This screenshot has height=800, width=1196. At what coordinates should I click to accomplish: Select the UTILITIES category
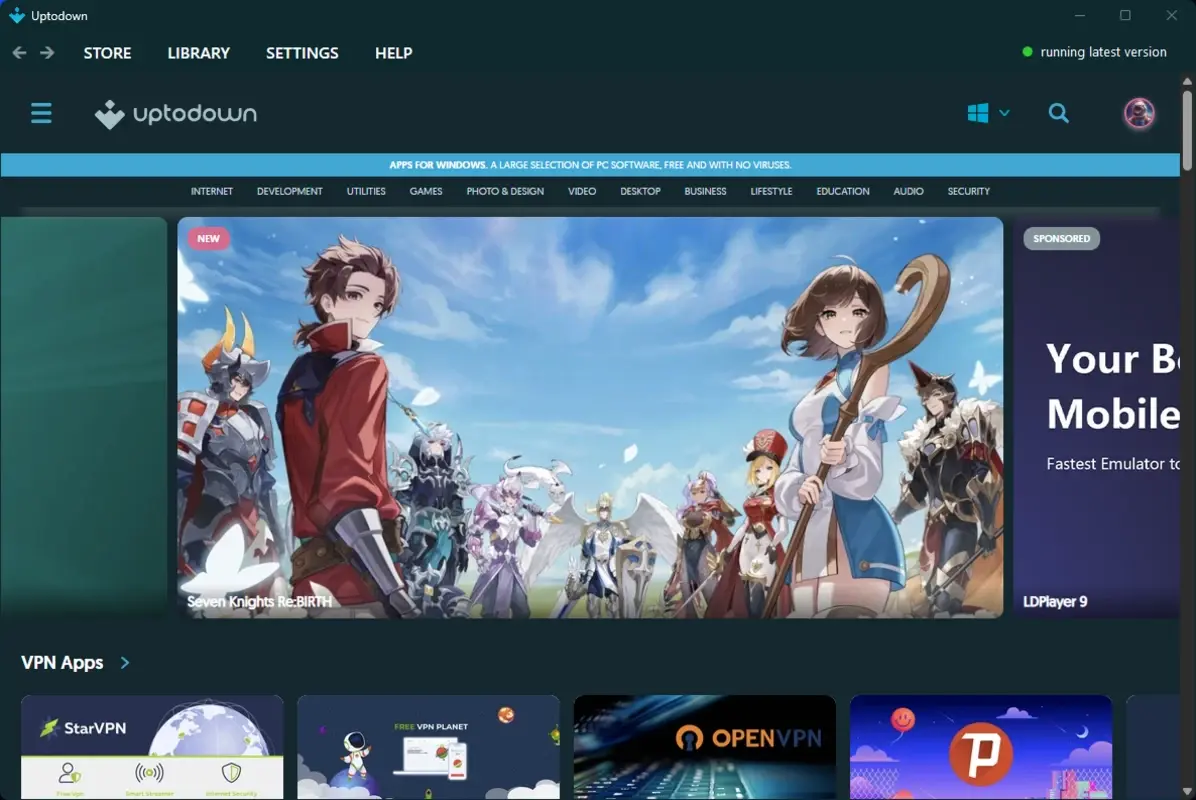(x=365, y=191)
